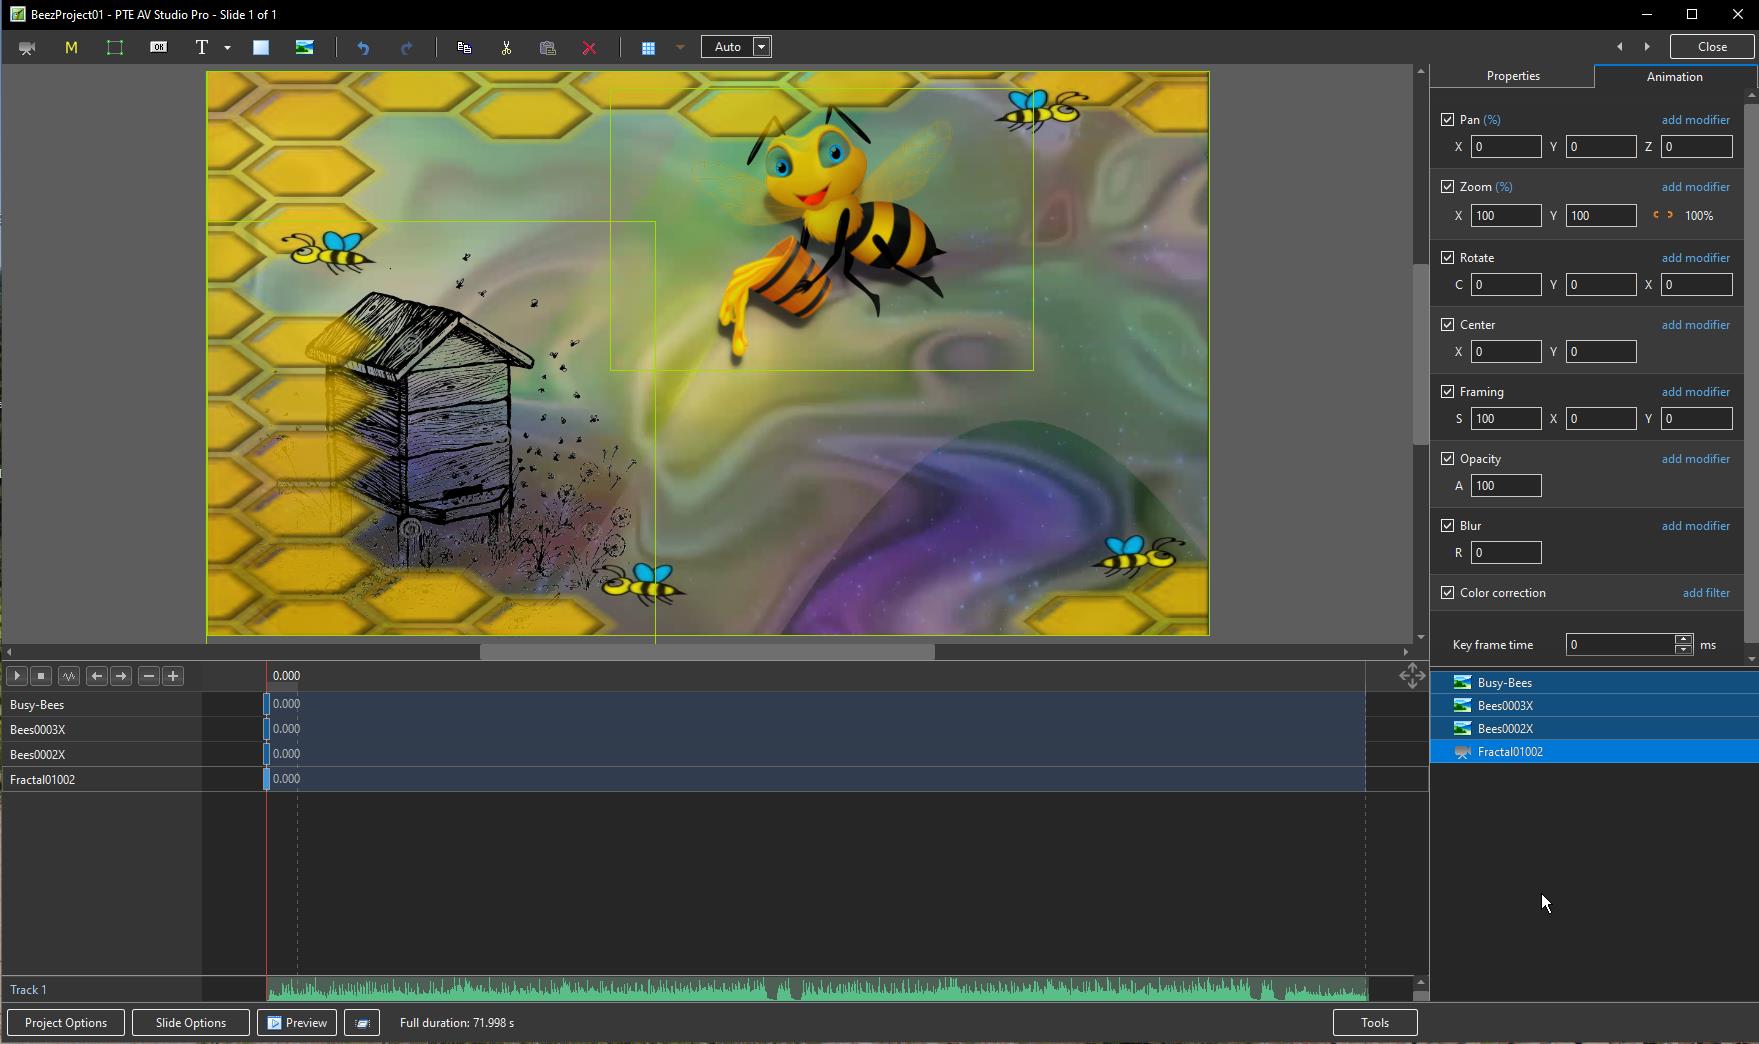Jump to next keyframe arrow

[x=121, y=676]
